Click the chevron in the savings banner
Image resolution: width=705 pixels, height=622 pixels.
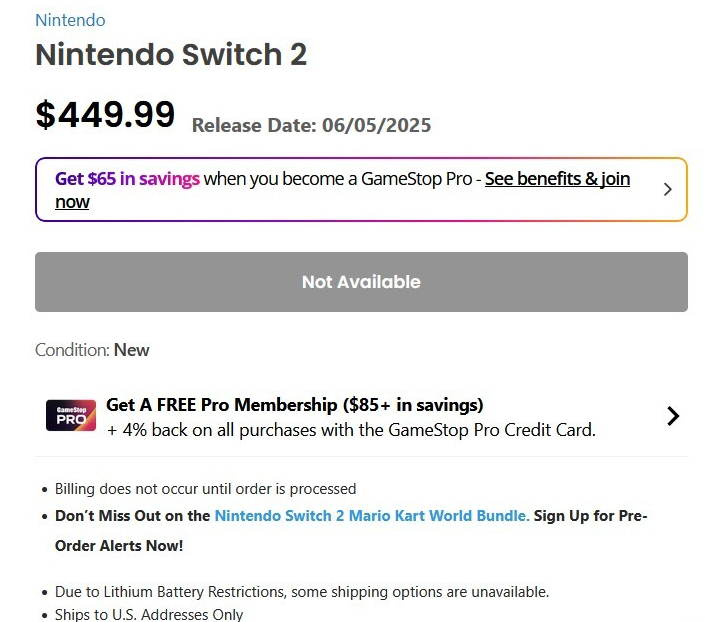point(668,189)
